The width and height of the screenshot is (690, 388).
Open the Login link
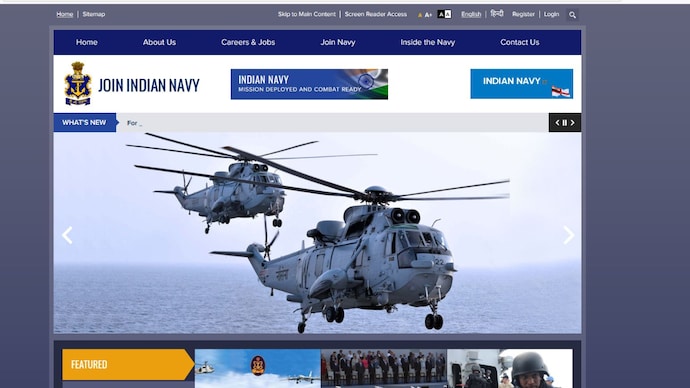click(551, 14)
